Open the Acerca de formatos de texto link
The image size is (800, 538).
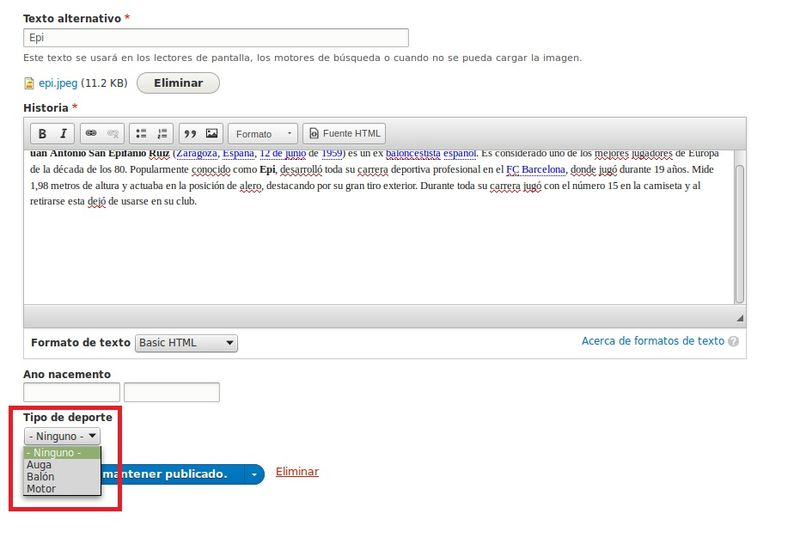653,341
